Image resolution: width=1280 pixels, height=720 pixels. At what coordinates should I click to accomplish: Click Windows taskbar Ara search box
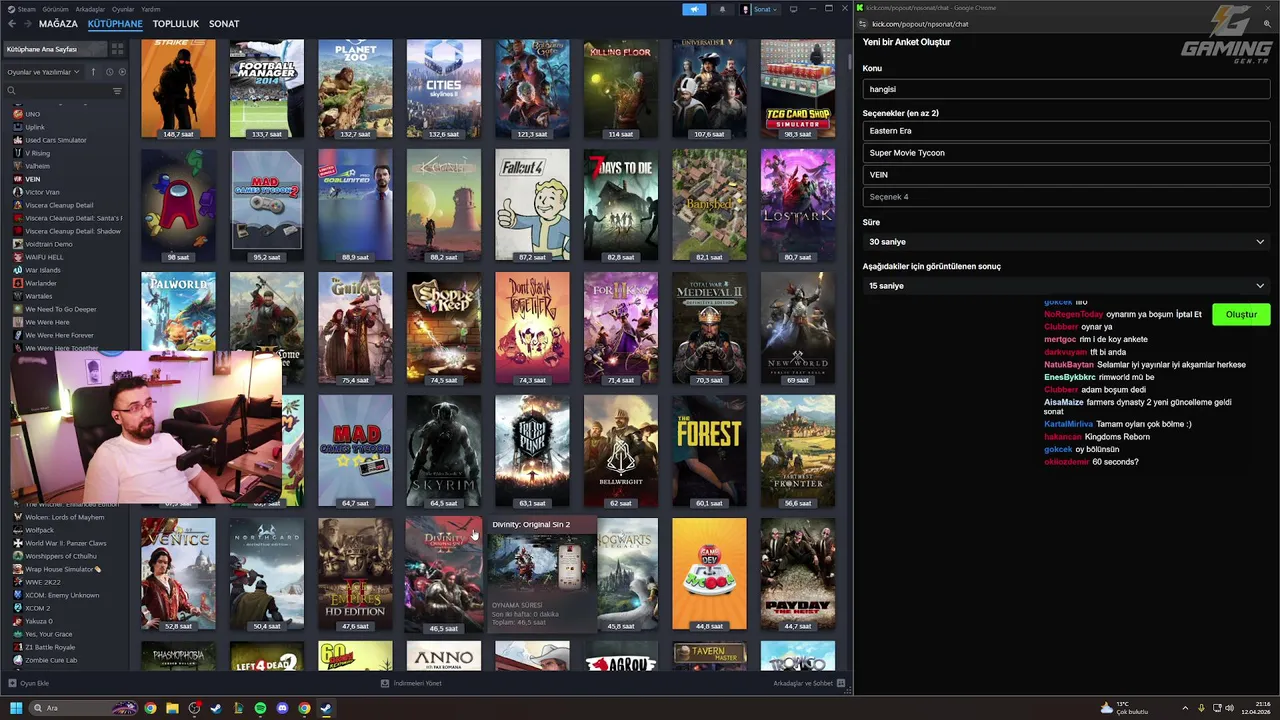pyautogui.click(x=83, y=708)
